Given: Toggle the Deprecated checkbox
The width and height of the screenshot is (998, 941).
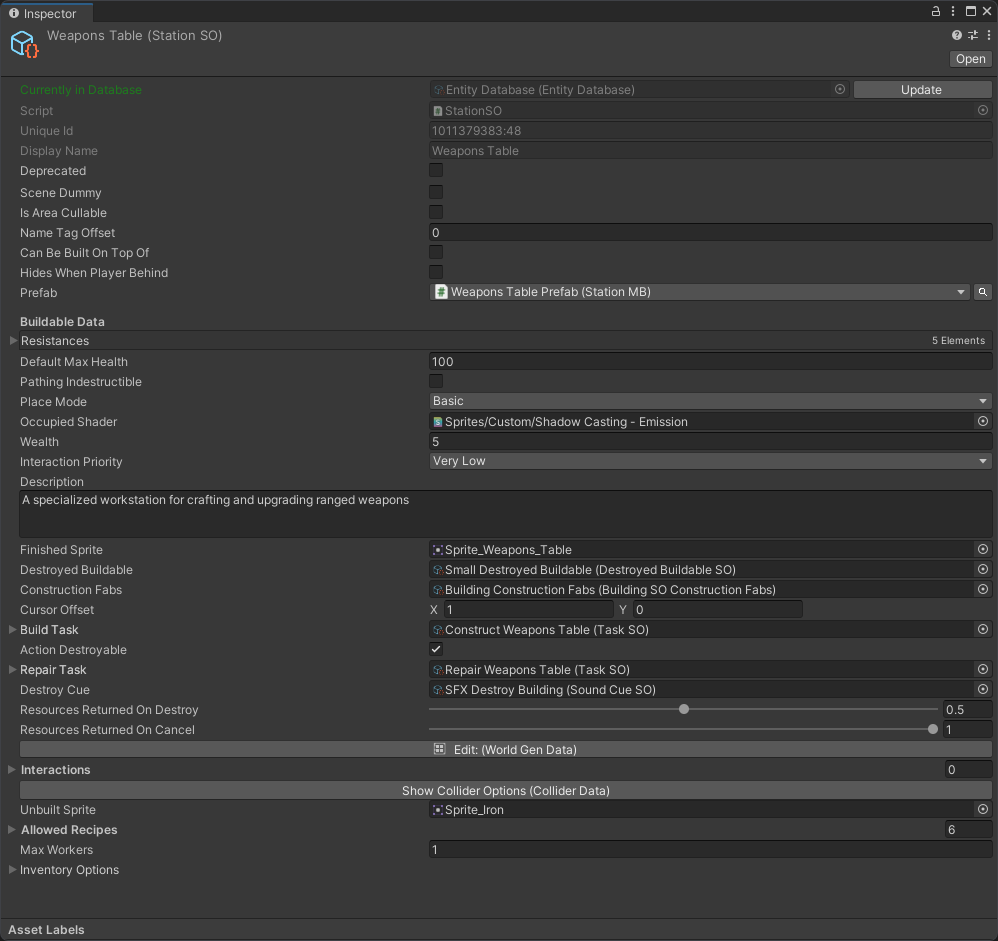Looking at the screenshot, I should (x=436, y=170).
